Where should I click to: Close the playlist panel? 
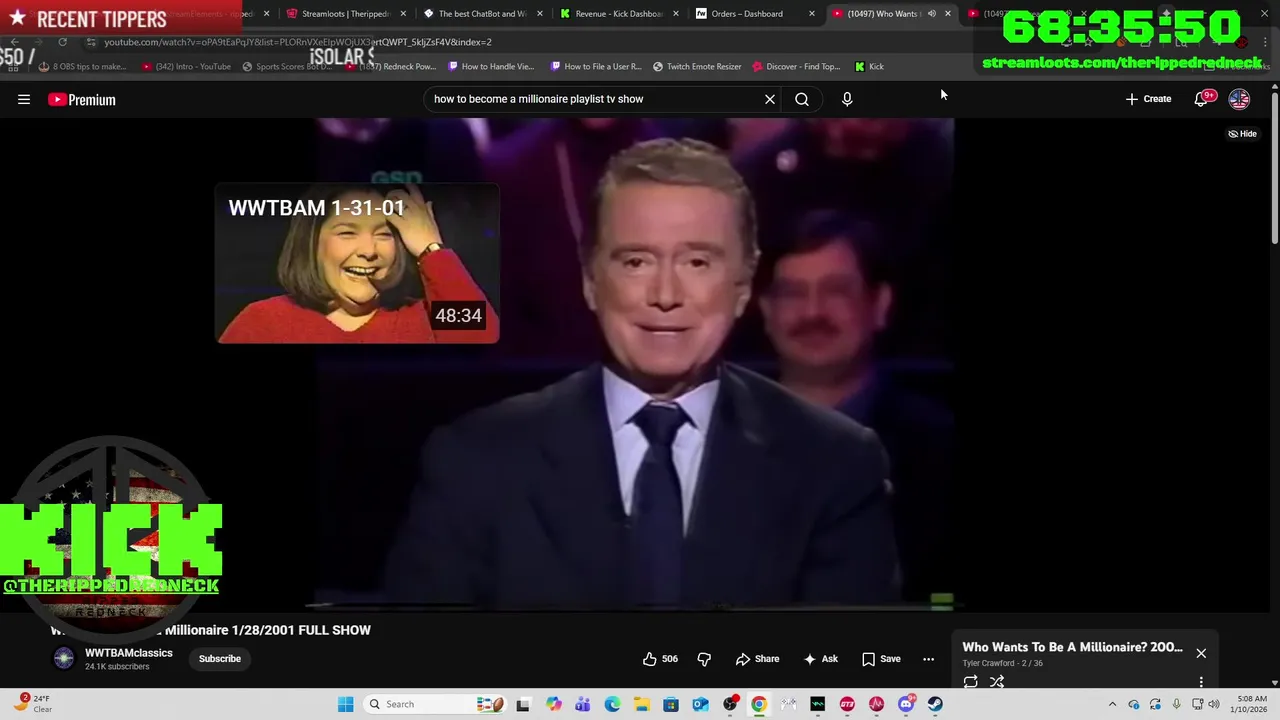pyautogui.click(x=1201, y=653)
